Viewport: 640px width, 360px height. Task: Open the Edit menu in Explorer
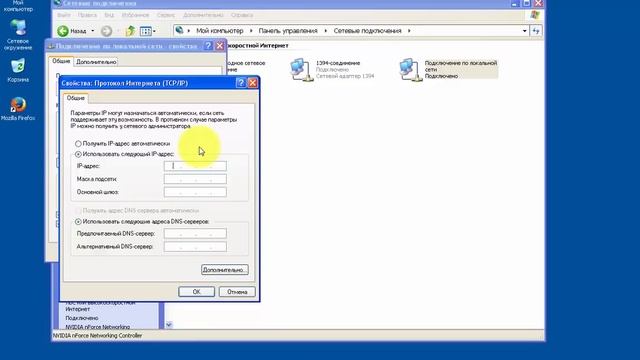coord(87,15)
